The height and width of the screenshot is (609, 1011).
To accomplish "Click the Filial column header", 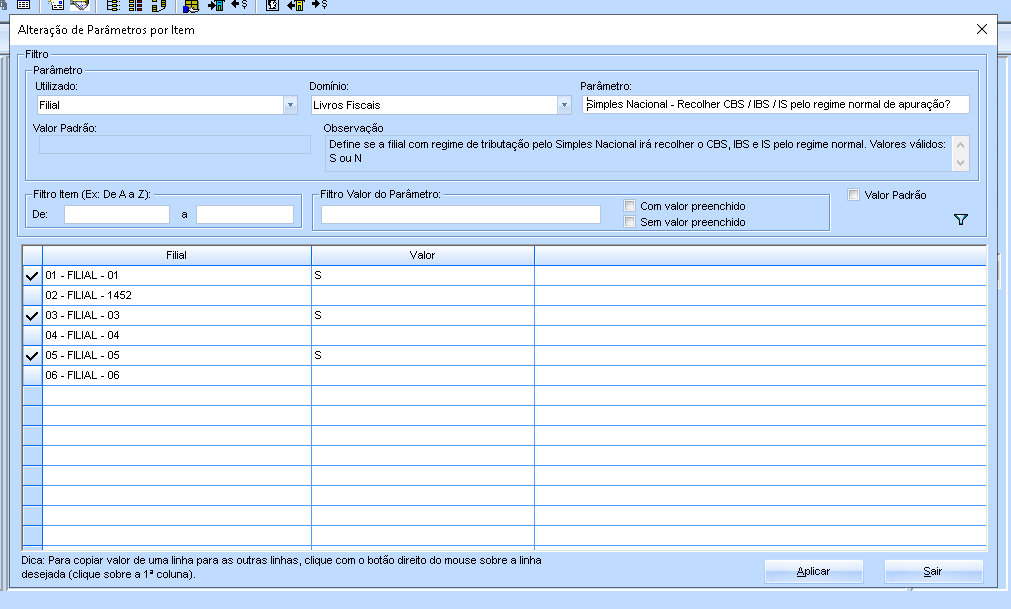I will [x=176, y=255].
